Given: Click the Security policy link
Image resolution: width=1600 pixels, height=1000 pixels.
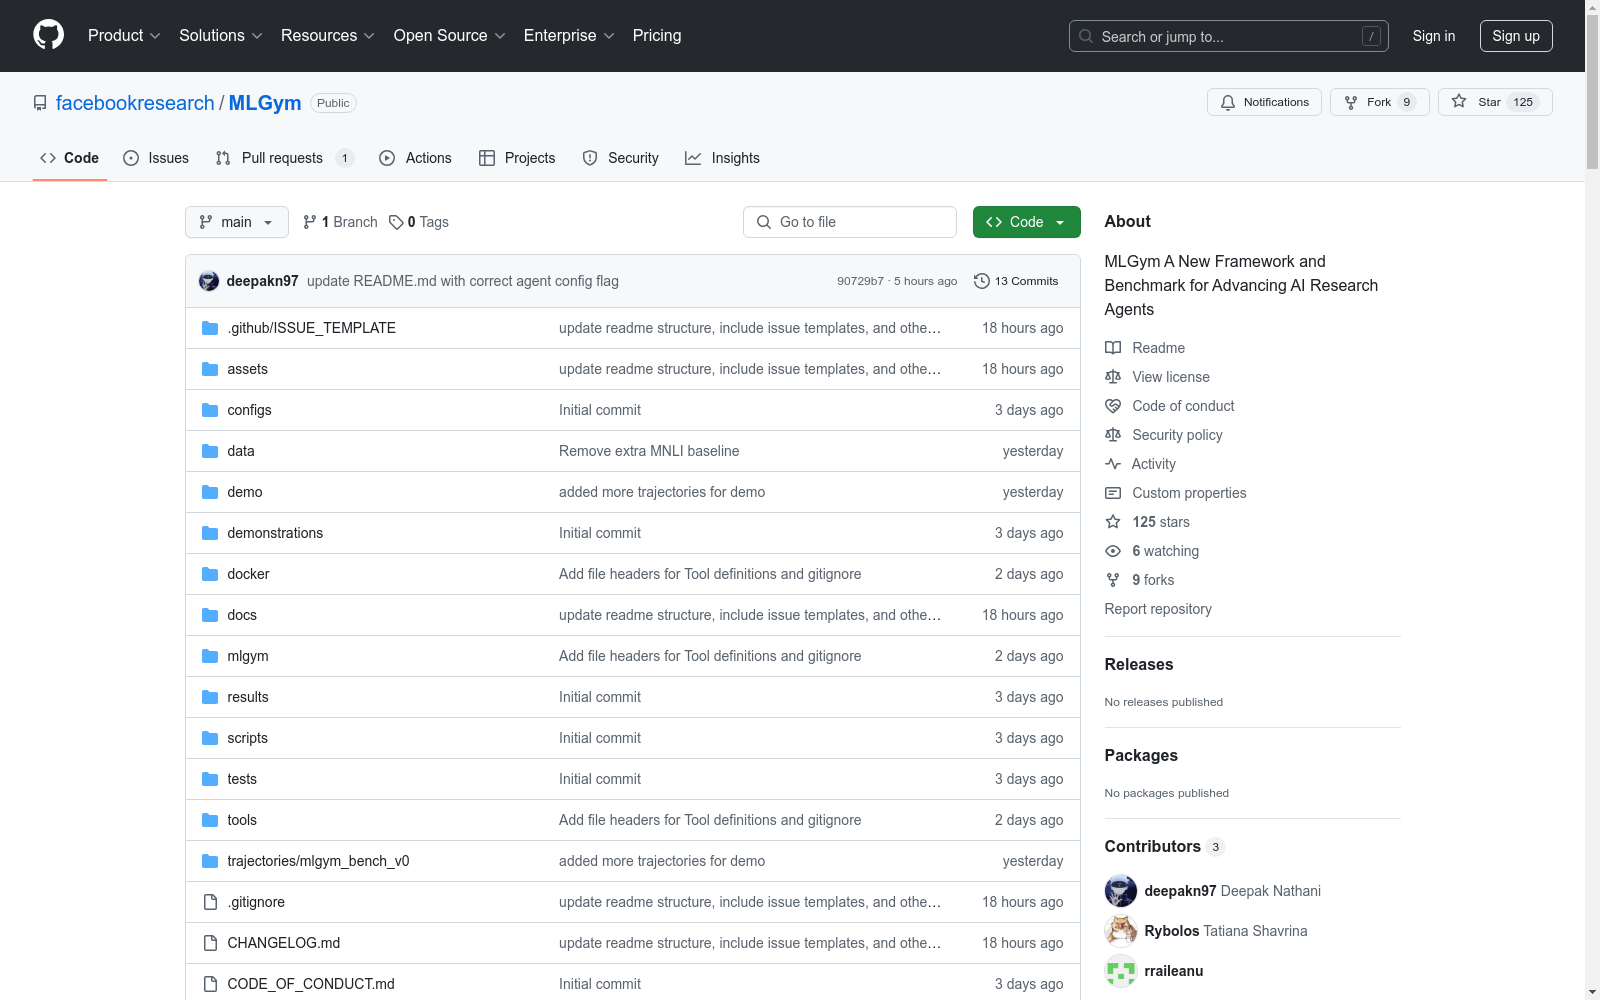Looking at the screenshot, I should point(1177,435).
